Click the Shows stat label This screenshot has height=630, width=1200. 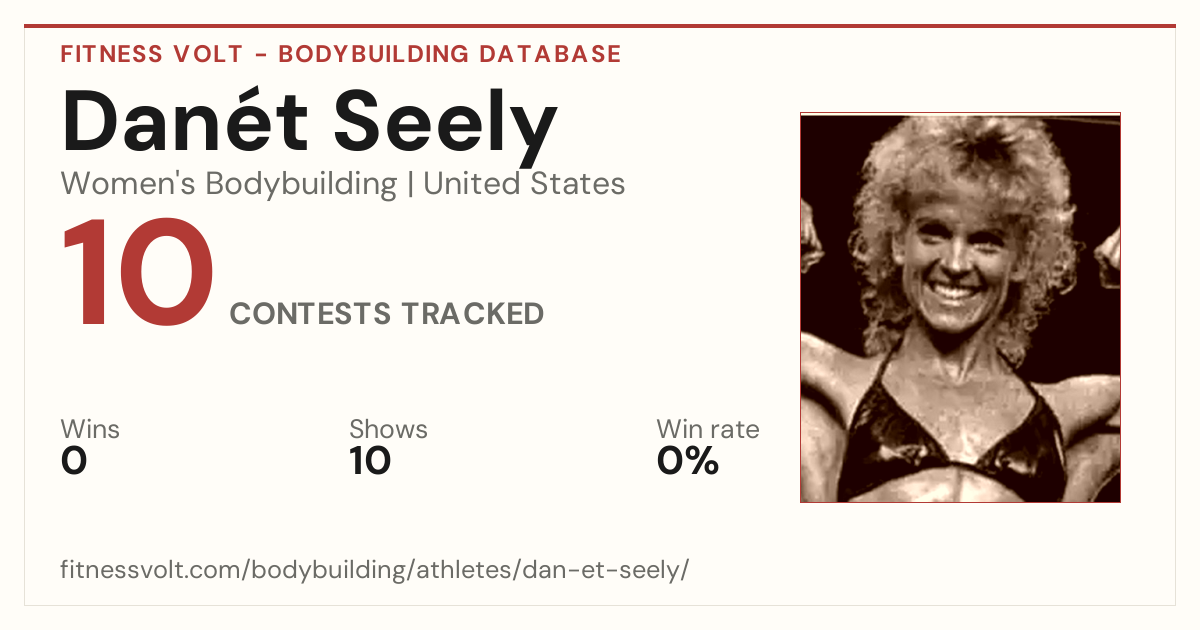coord(388,429)
